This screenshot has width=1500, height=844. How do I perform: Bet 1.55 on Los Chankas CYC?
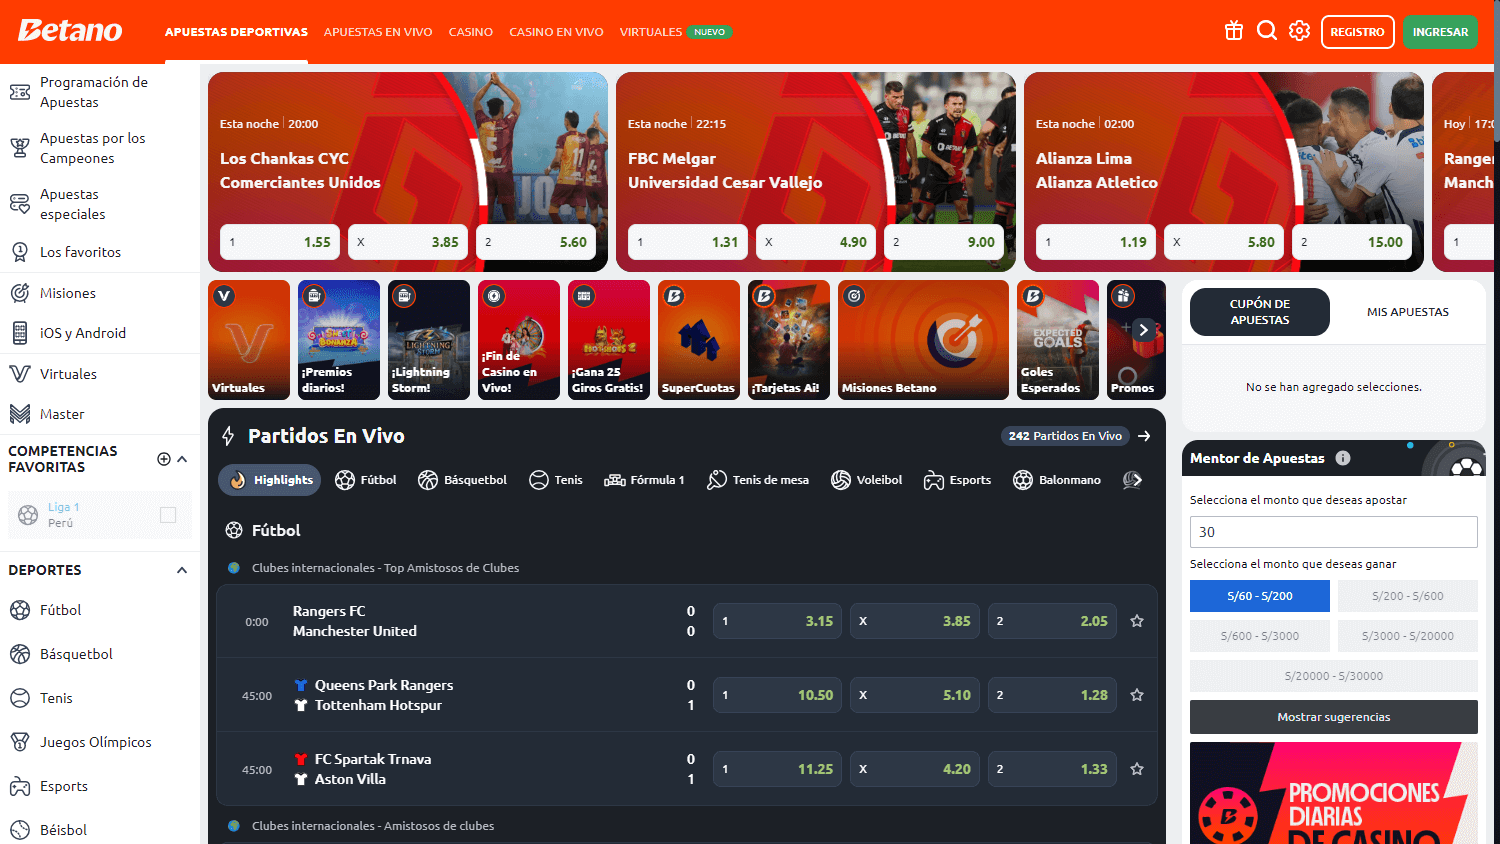(280, 242)
